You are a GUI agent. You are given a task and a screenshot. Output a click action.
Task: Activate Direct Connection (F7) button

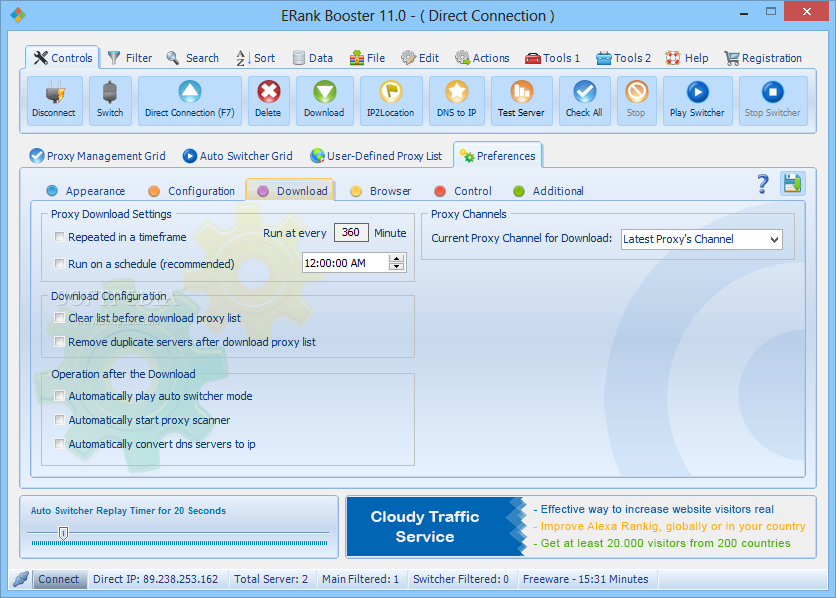tap(190, 101)
